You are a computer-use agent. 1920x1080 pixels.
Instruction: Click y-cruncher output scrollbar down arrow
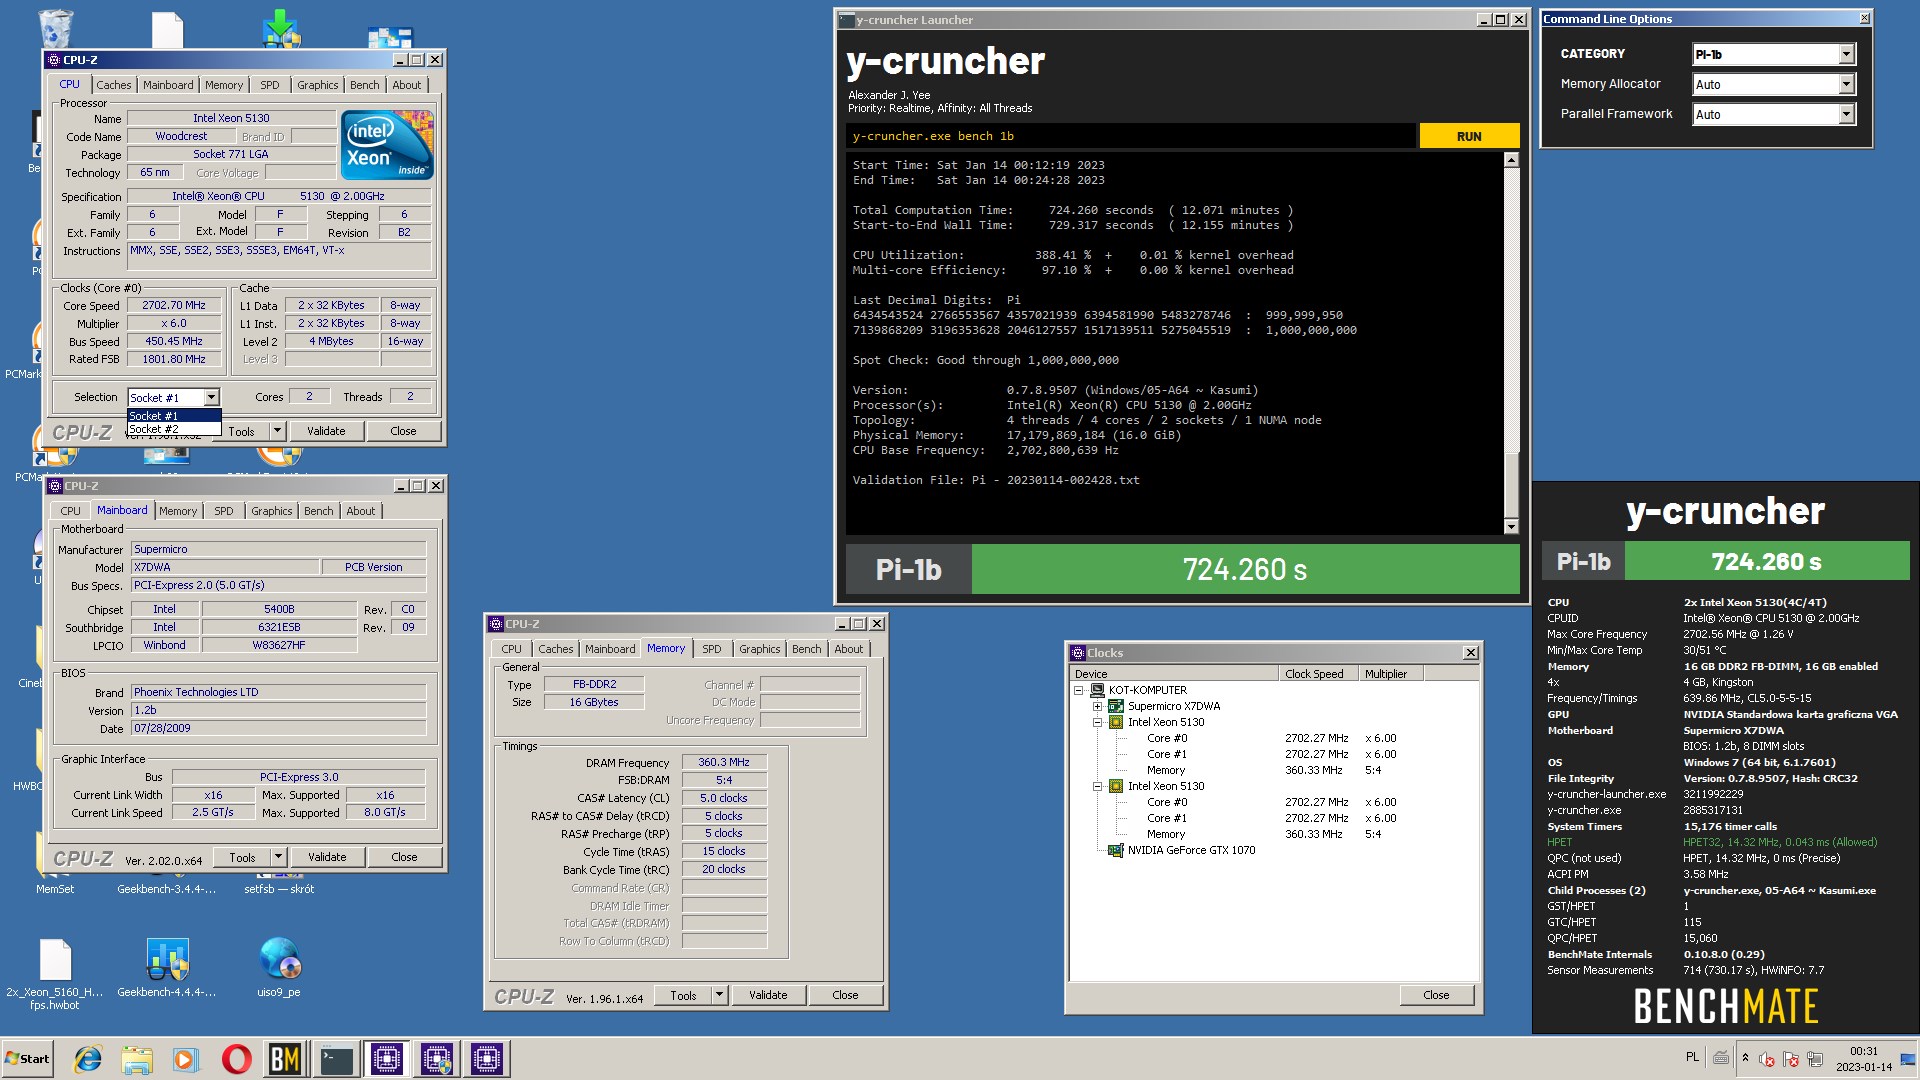(1511, 527)
